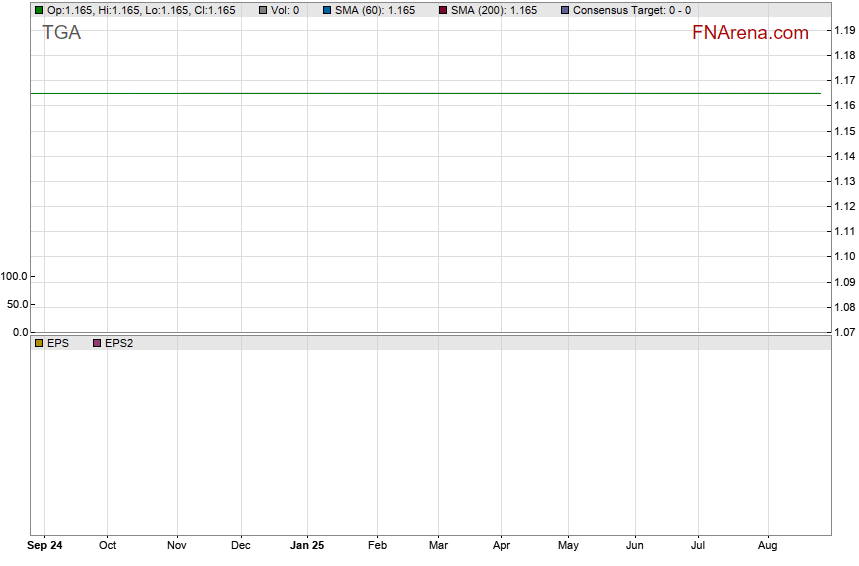Click the 1.19 price axis label
This screenshot has width=859, height=566.
point(843,30)
